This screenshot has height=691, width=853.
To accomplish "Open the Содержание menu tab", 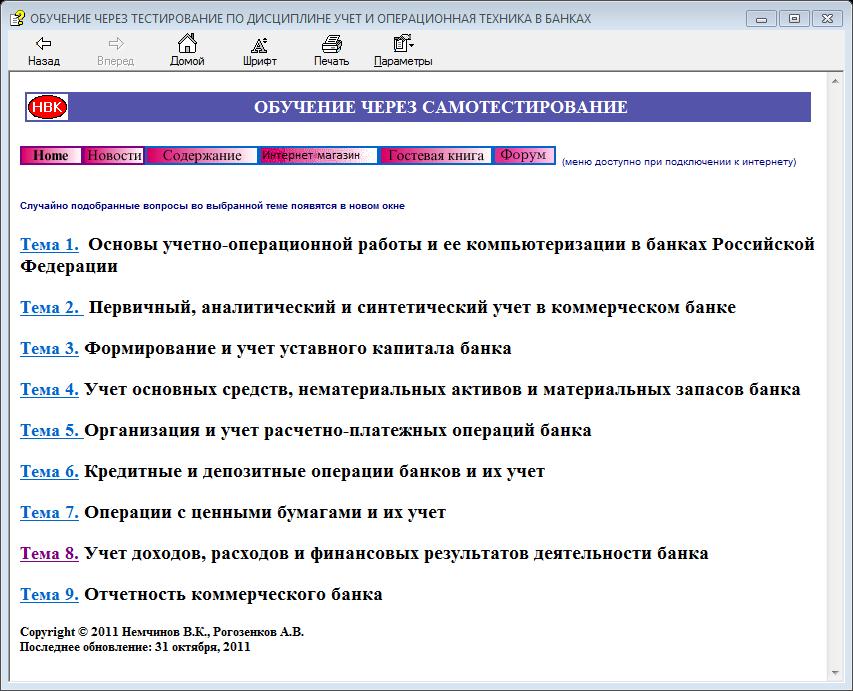I will pos(202,156).
